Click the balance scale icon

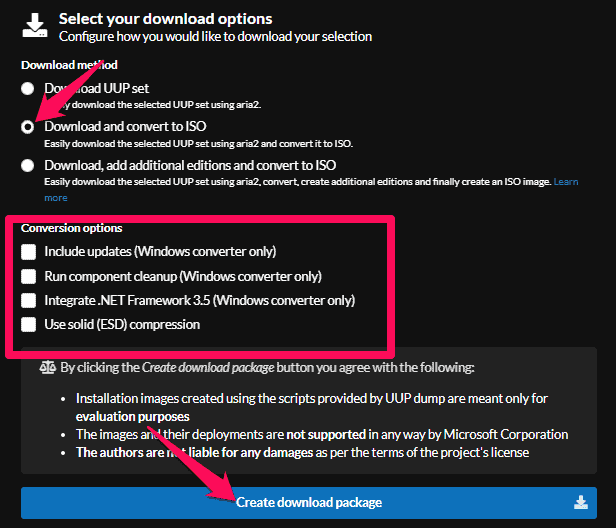click(x=47, y=367)
